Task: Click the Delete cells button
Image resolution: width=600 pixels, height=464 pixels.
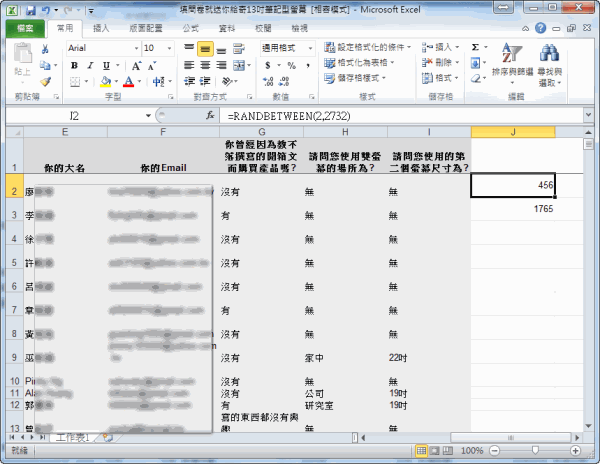Action: (440, 62)
